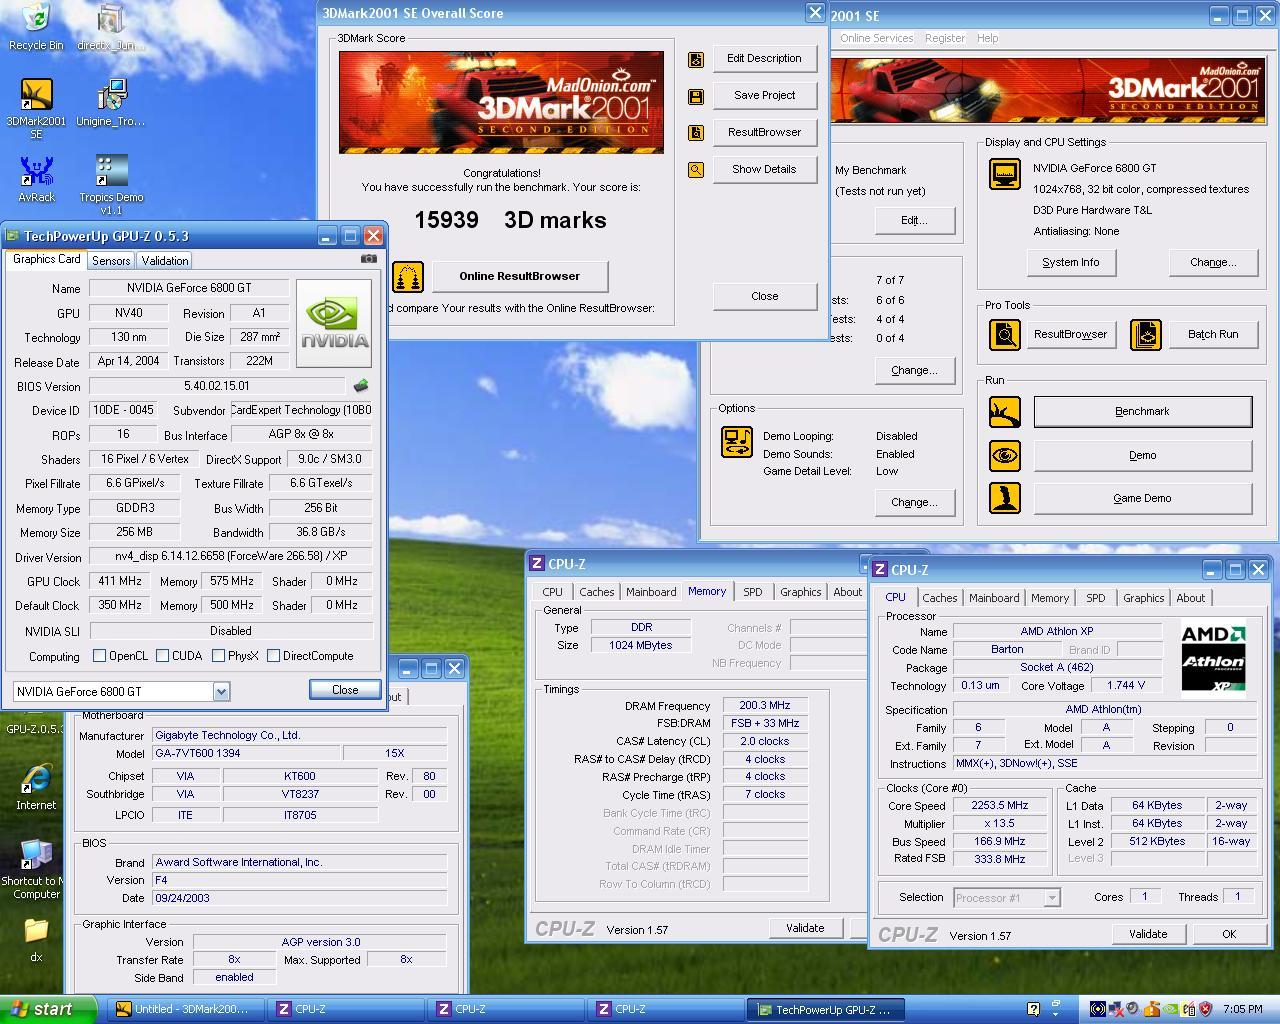This screenshot has width=1280, height=1024.
Task: Launch the AvRack desktop shortcut
Action: (36, 179)
